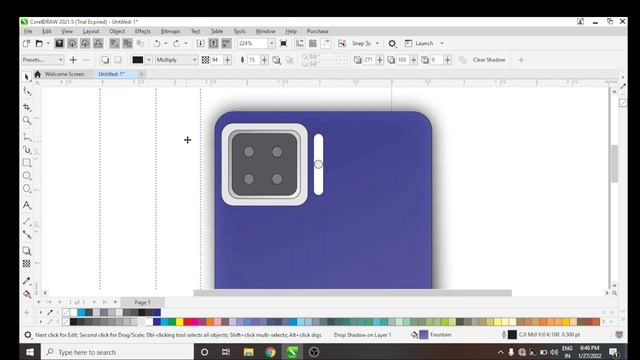Open the zoom level 224% dropdown
This screenshot has width=640, height=360.
pos(272,43)
